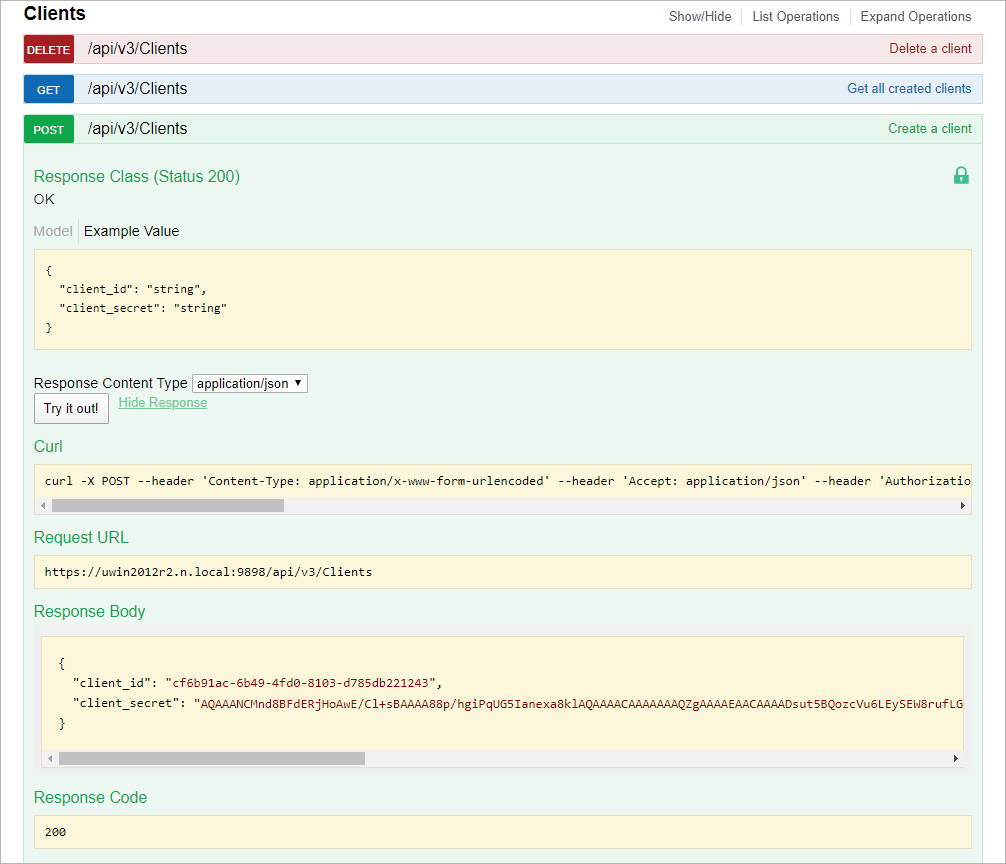Click the curl command text

tap(507, 481)
